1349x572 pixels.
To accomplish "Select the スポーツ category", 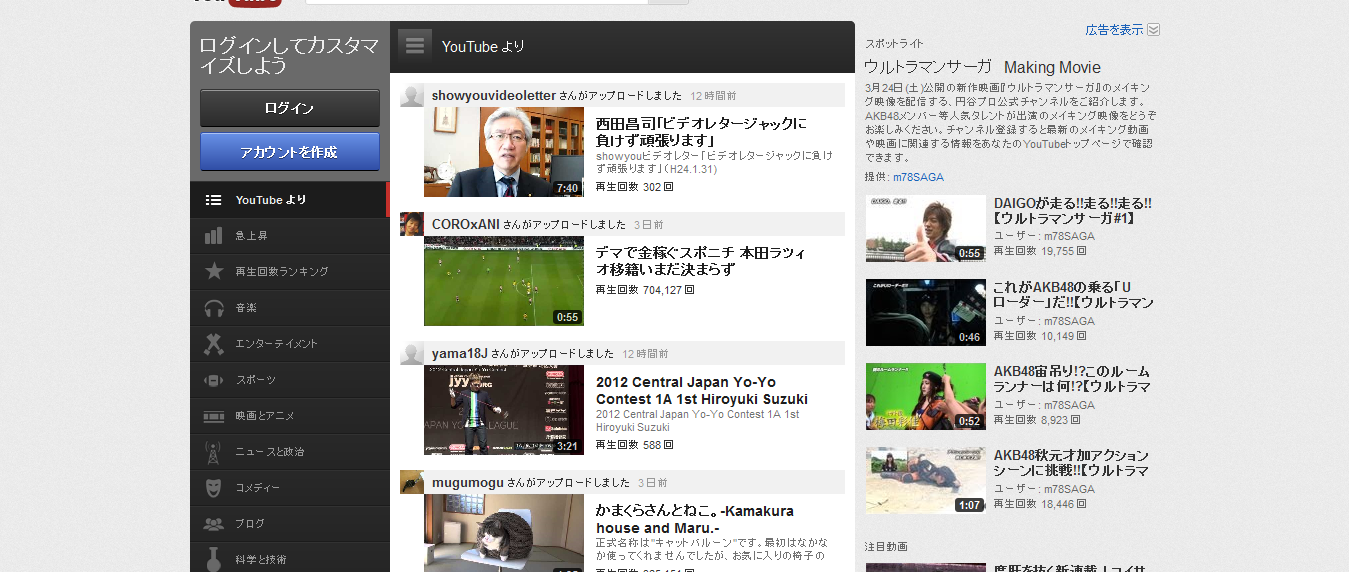I will click(x=290, y=380).
